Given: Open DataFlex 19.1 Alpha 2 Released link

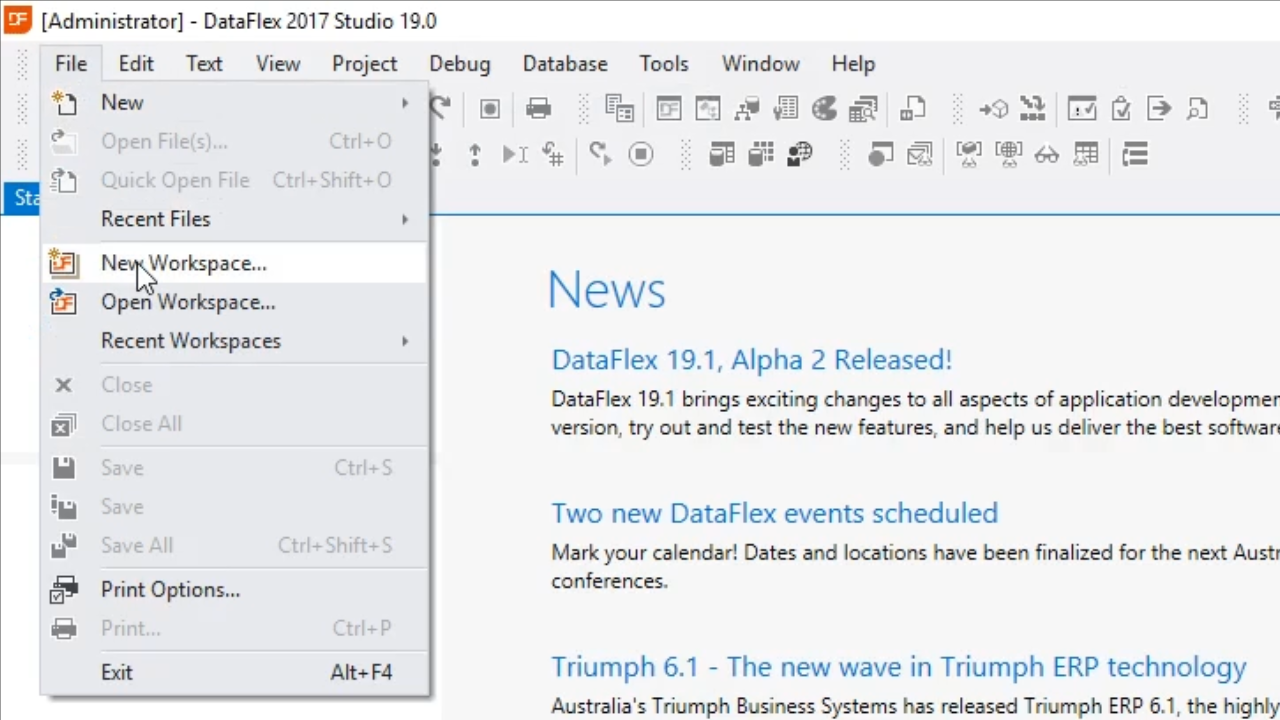Looking at the screenshot, I should click(x=751, y=360).
